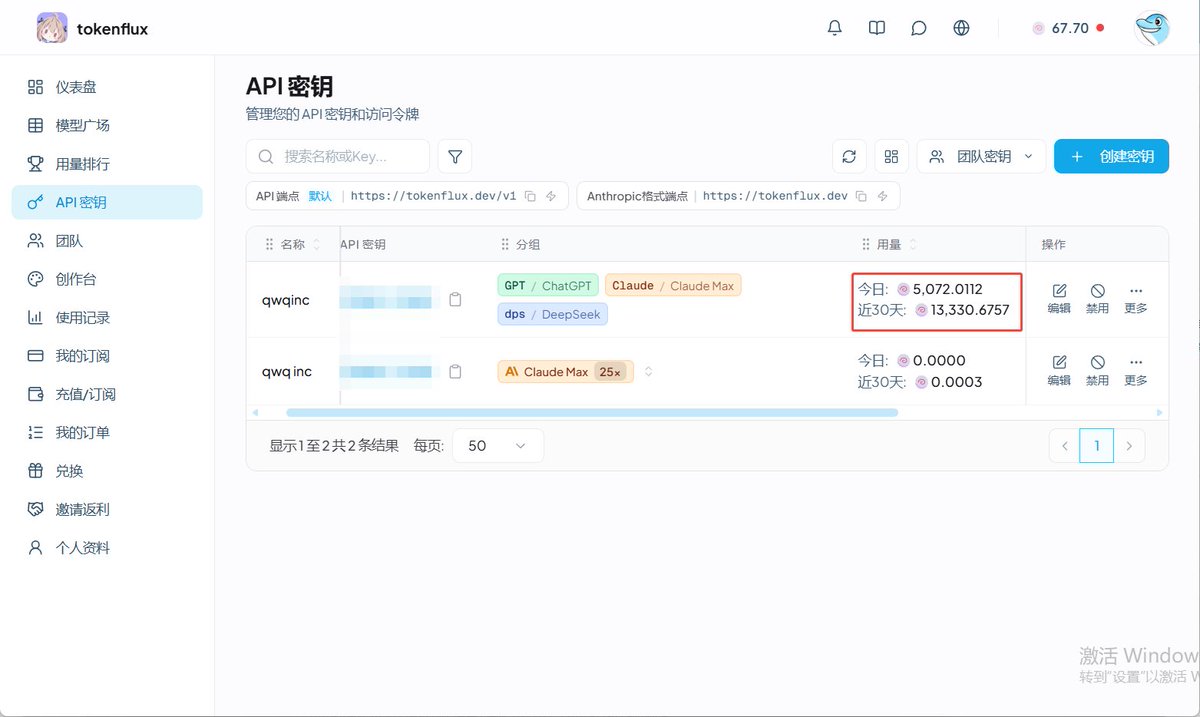The image size is (1200, 717).
Task: Click the notification bell icon
Action: pos(835,28)
